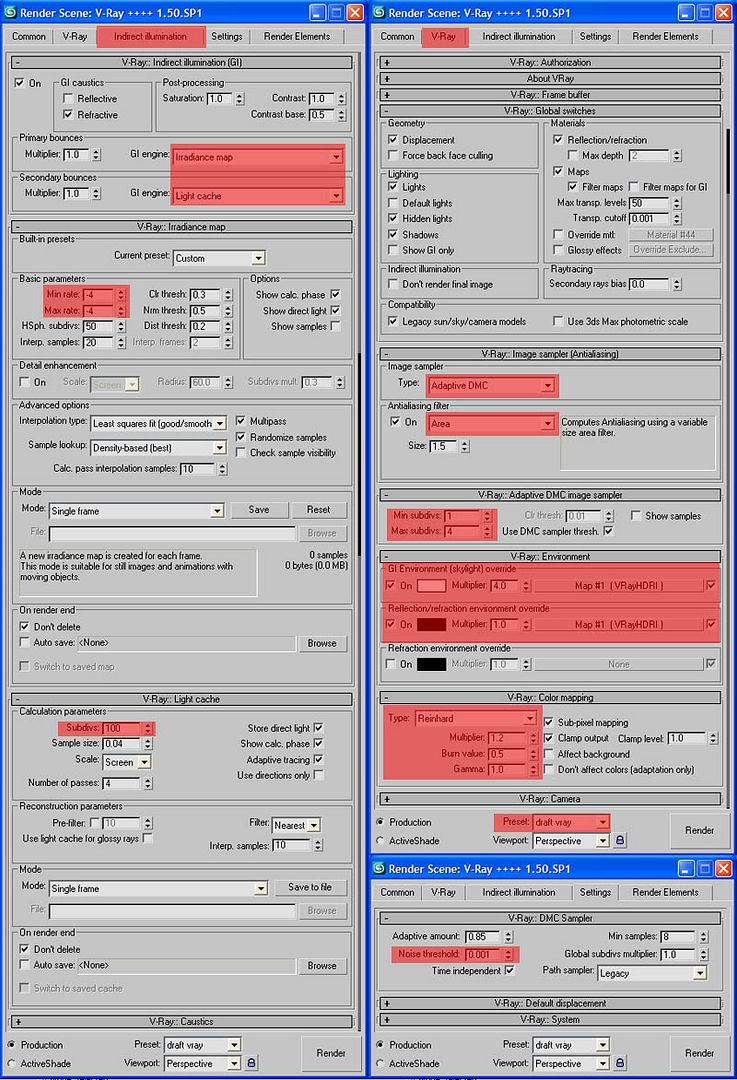Open the Settings tab in the Indirect illumination window
The image size is (737, 1080).
pos(227,37)
